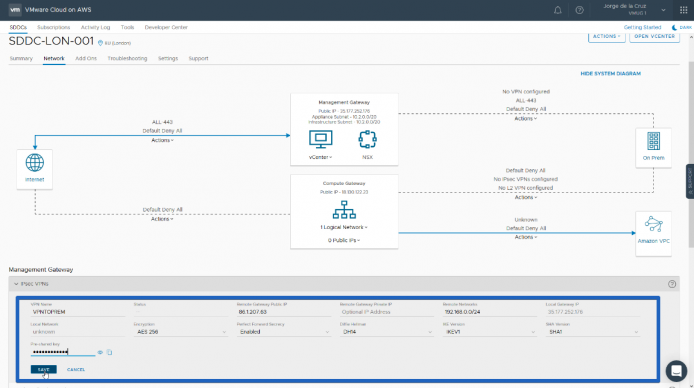
Task: Open the Activity Log menu
Action: coord(95,27)
